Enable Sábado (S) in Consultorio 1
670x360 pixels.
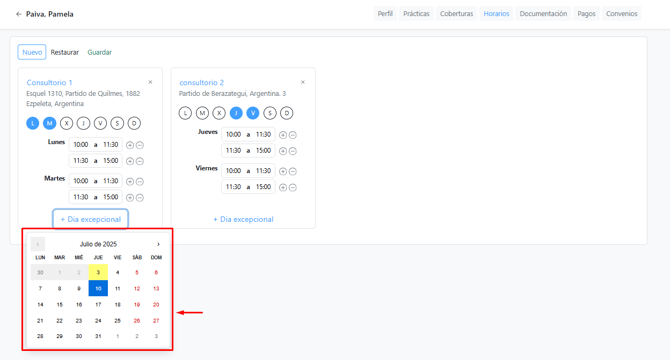[117, 123]
